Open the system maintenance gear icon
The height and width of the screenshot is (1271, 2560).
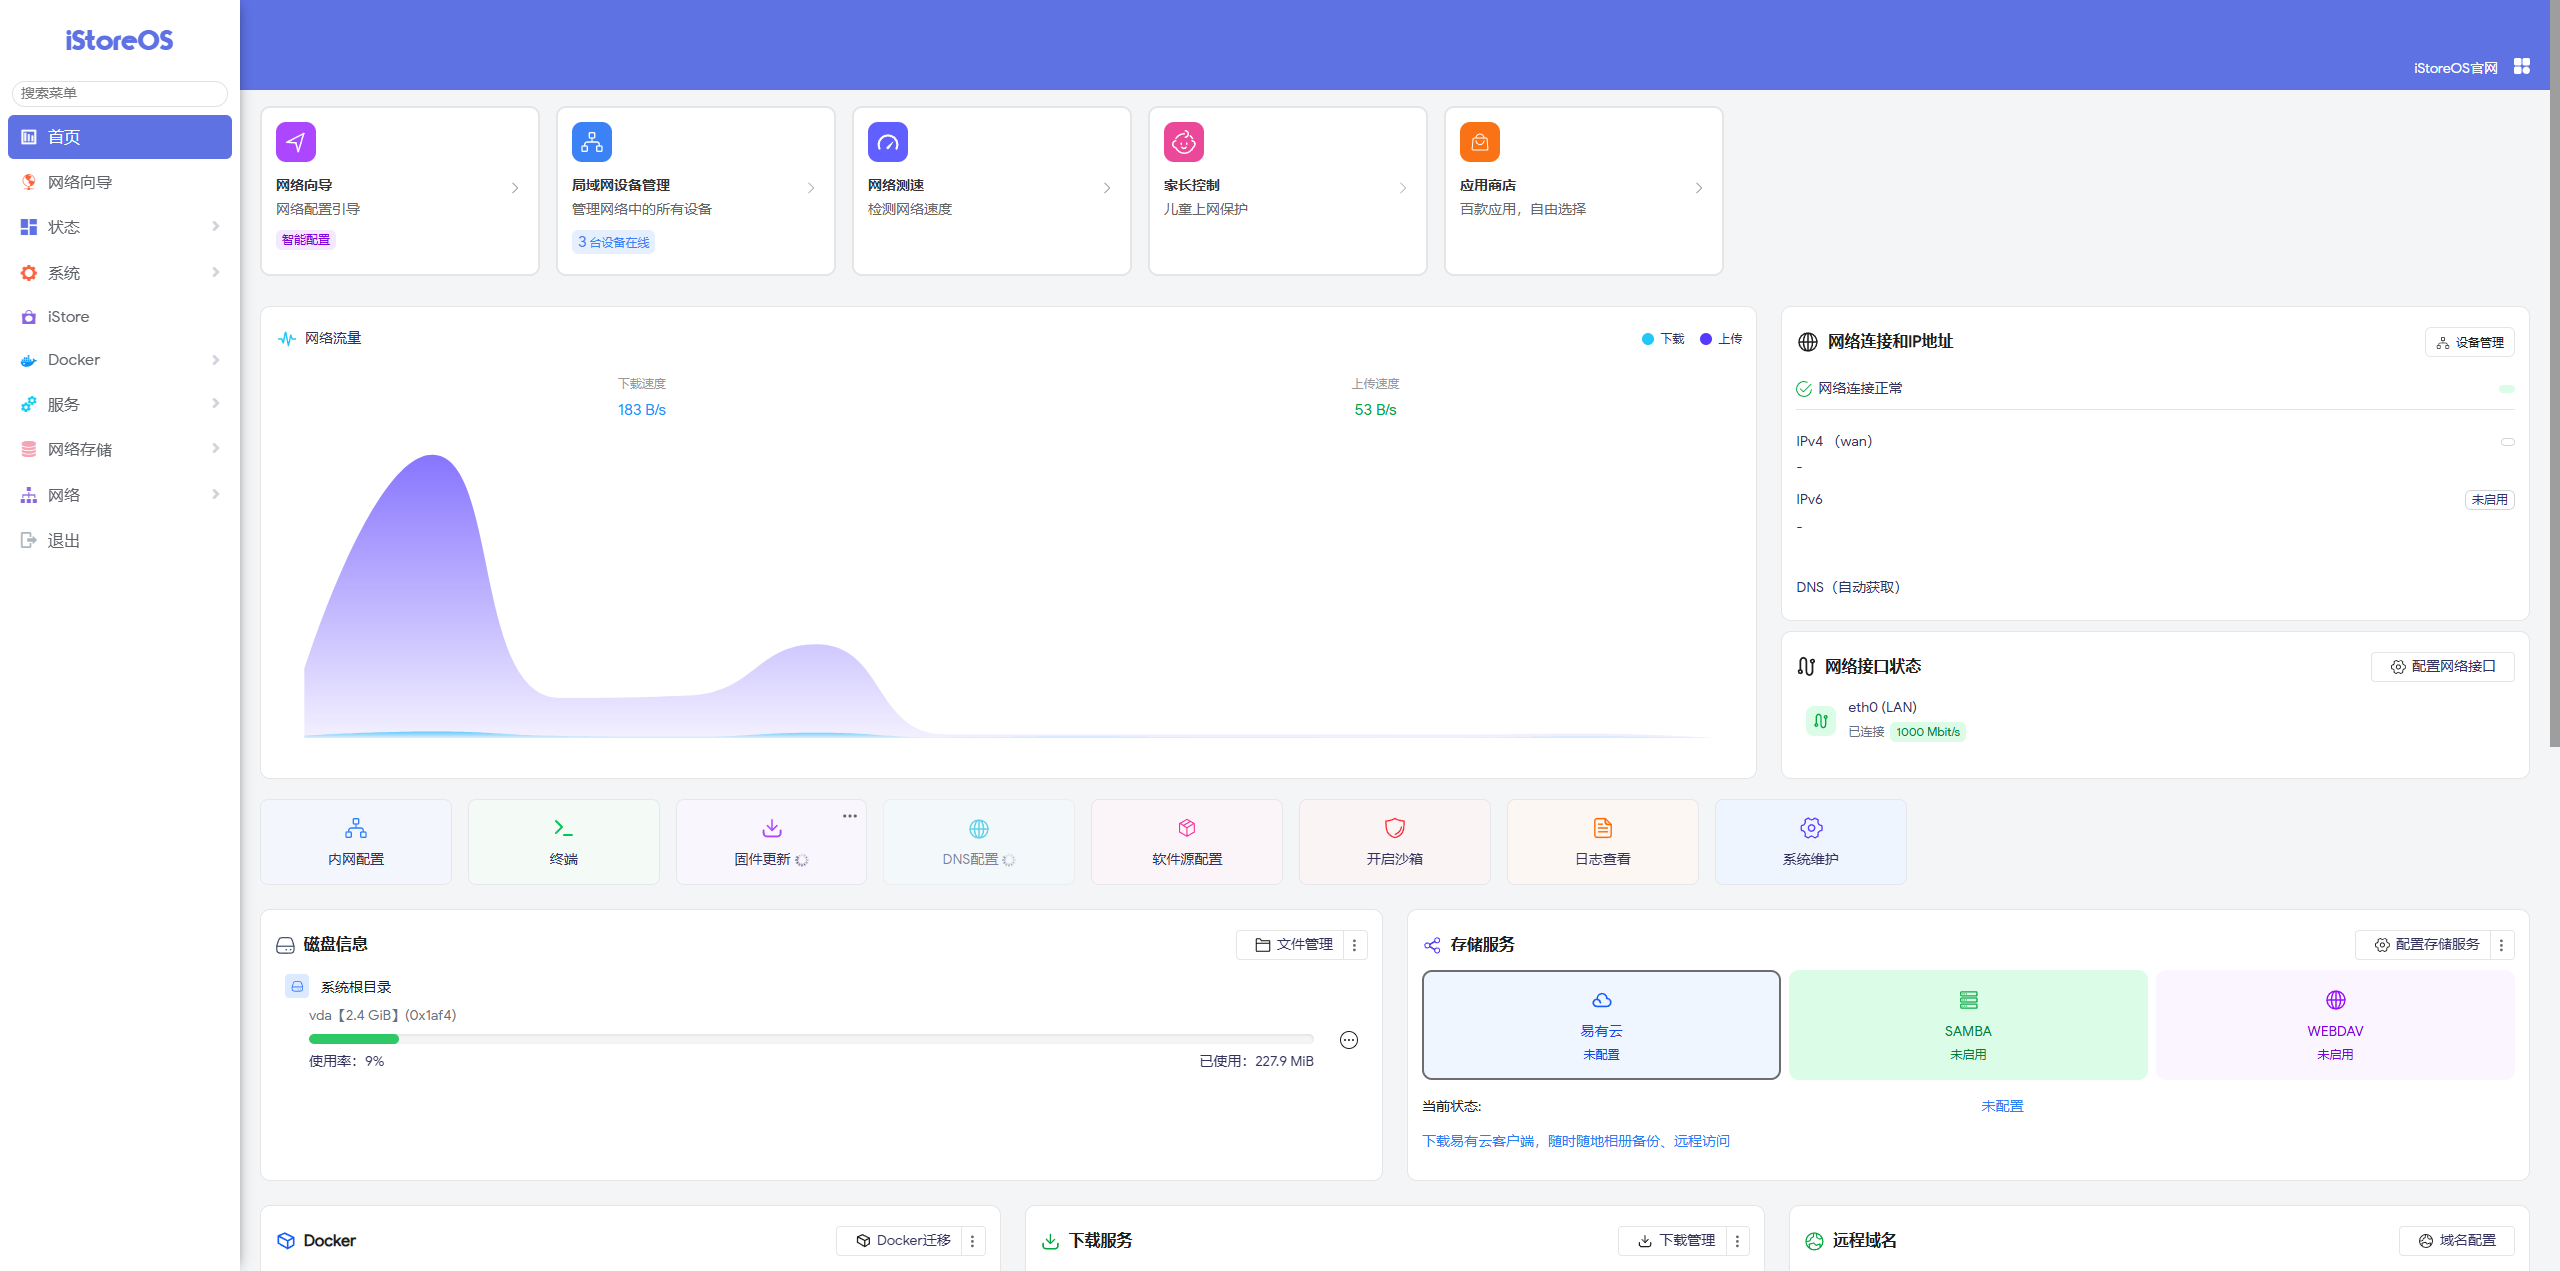pyautogui.click(x=1810, y=828)
